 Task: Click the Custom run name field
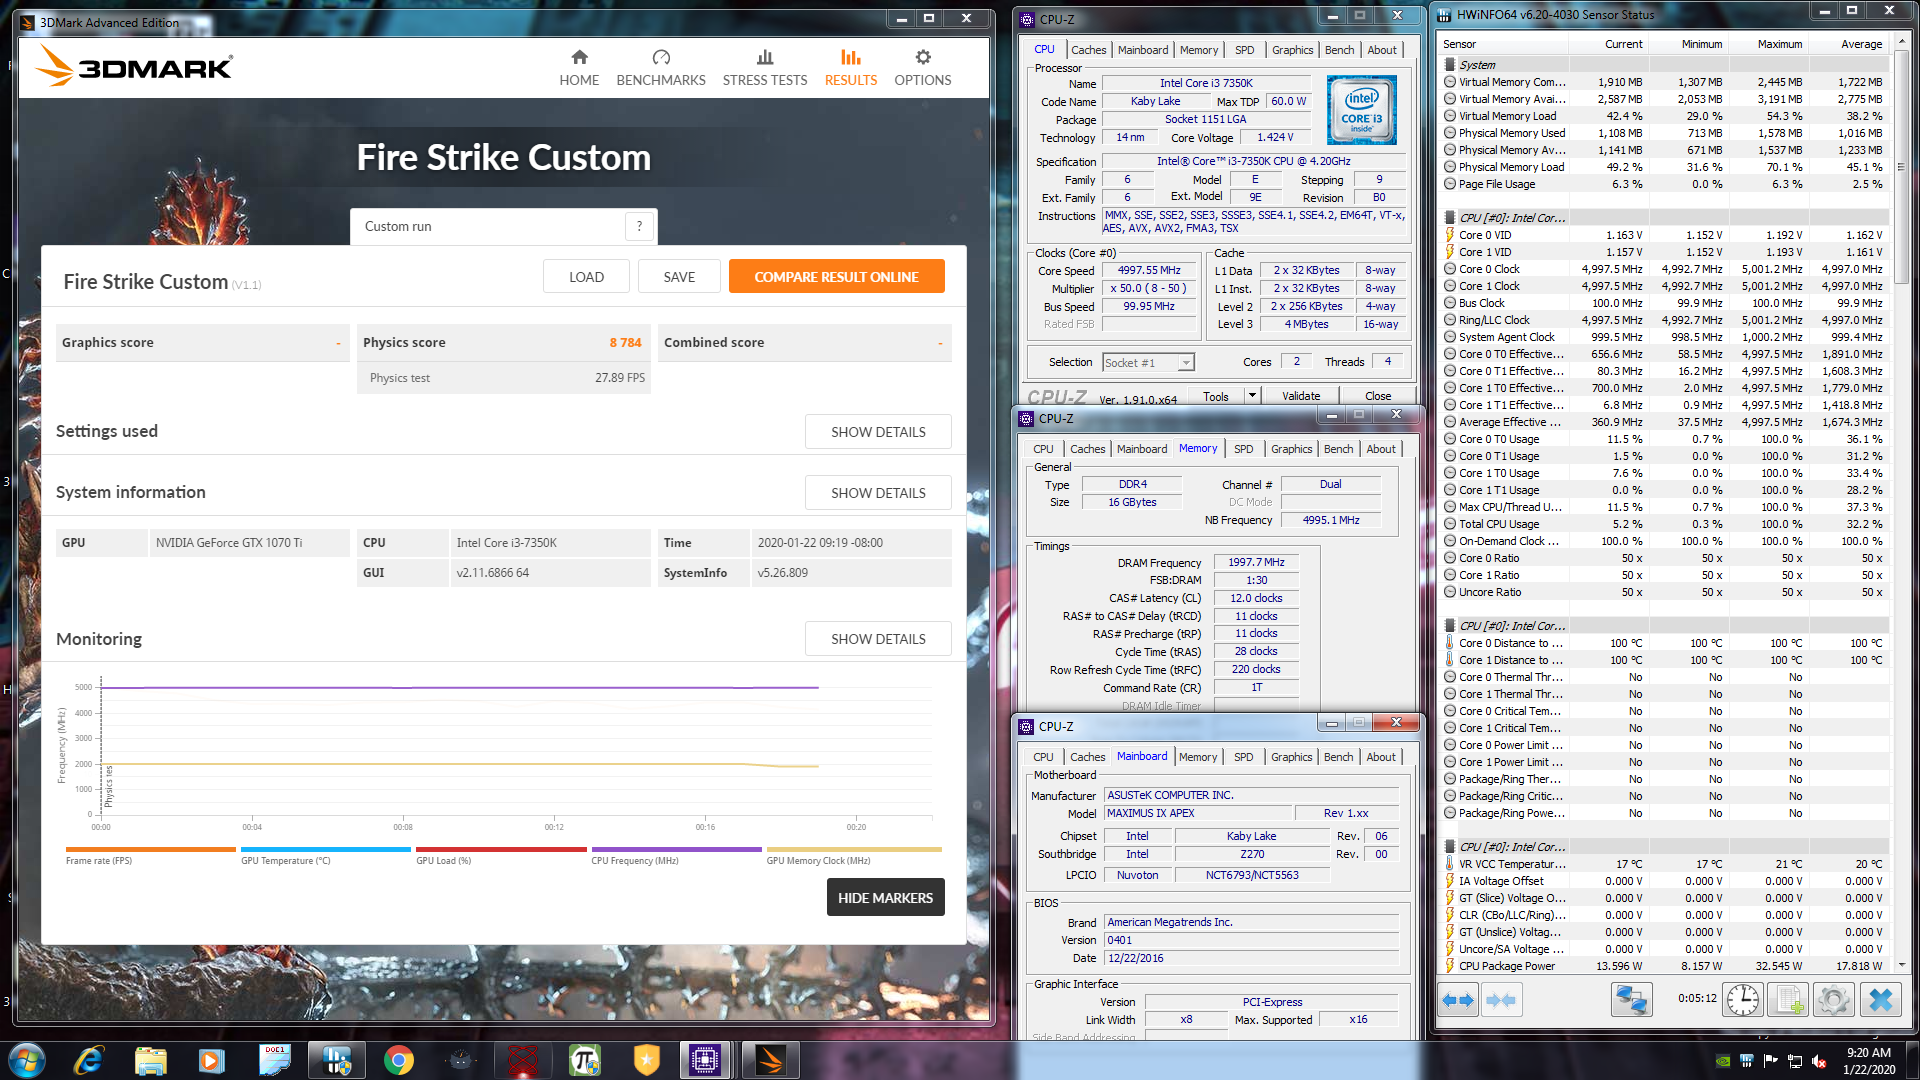[490, 227]
